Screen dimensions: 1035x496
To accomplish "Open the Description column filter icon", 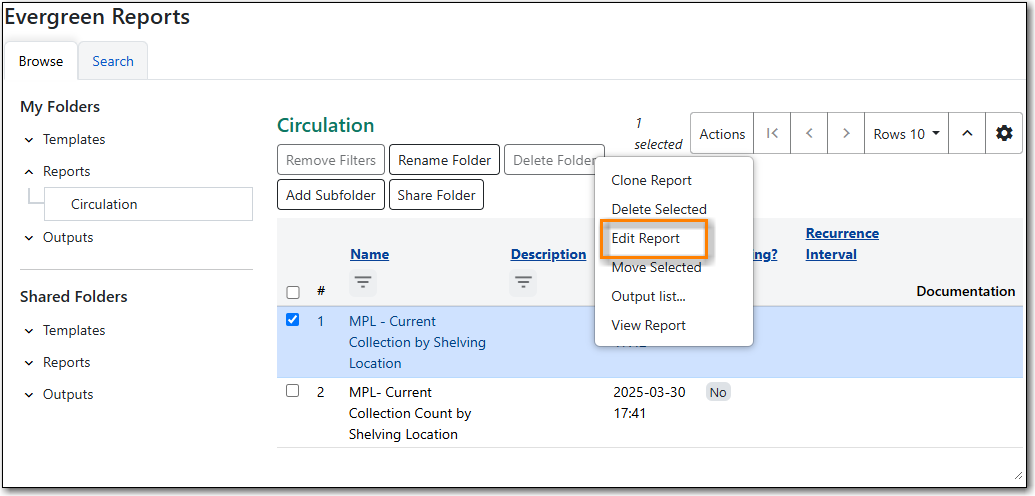I will coord(523,283).
